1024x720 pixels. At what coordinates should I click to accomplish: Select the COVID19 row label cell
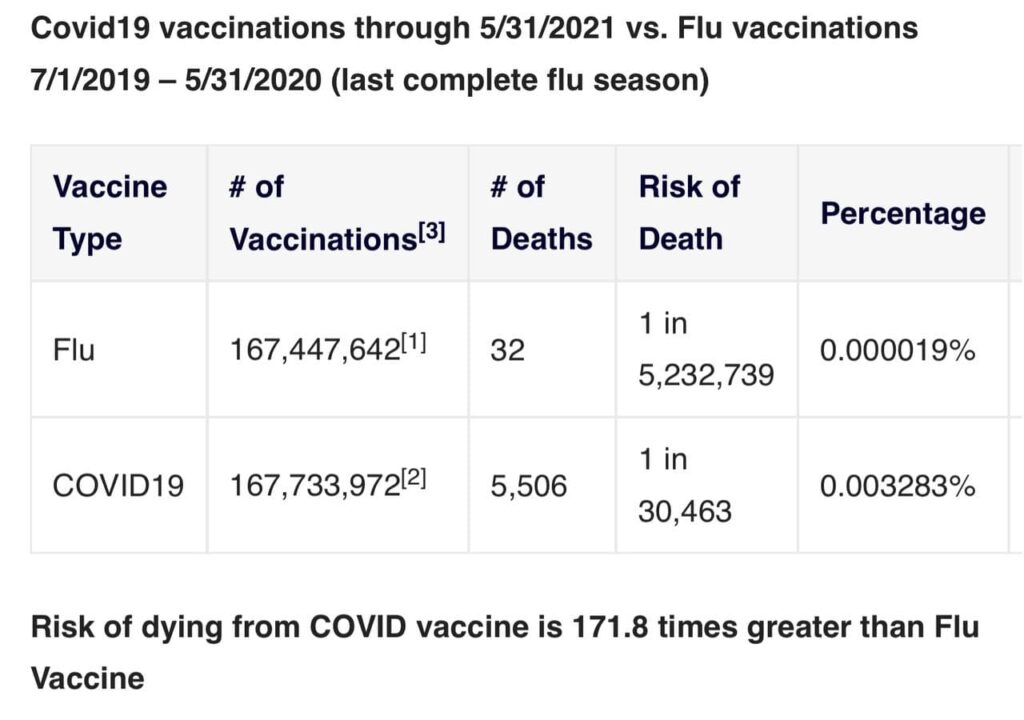click(x=118, y=486)
